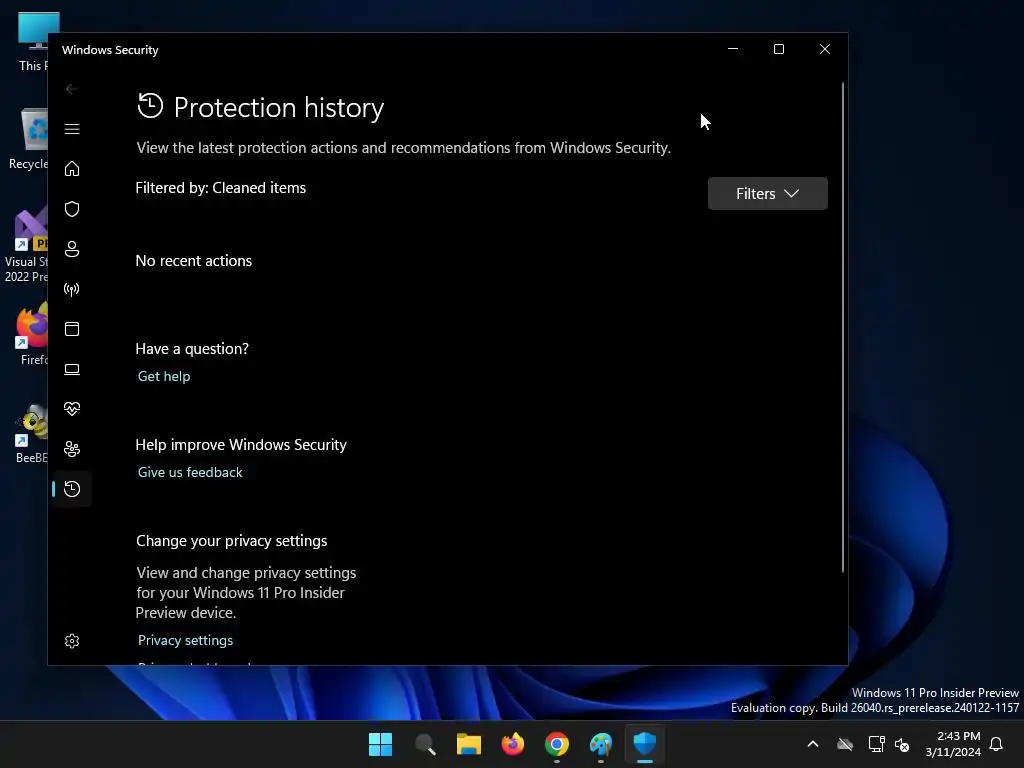Click the Protection history page title
The image size is (1024, 768).
coord(278,107)
